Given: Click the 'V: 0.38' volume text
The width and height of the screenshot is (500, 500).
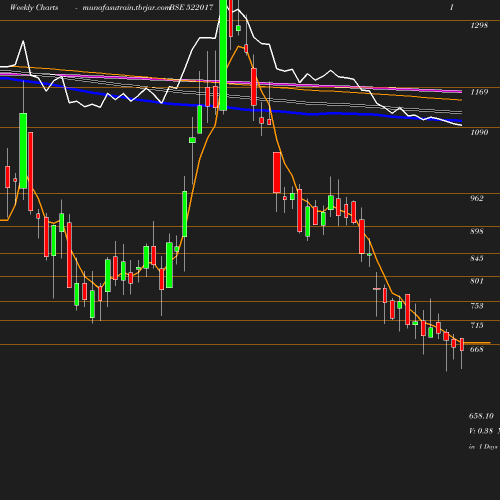Looking at the screenshot, I should point(481,431).
